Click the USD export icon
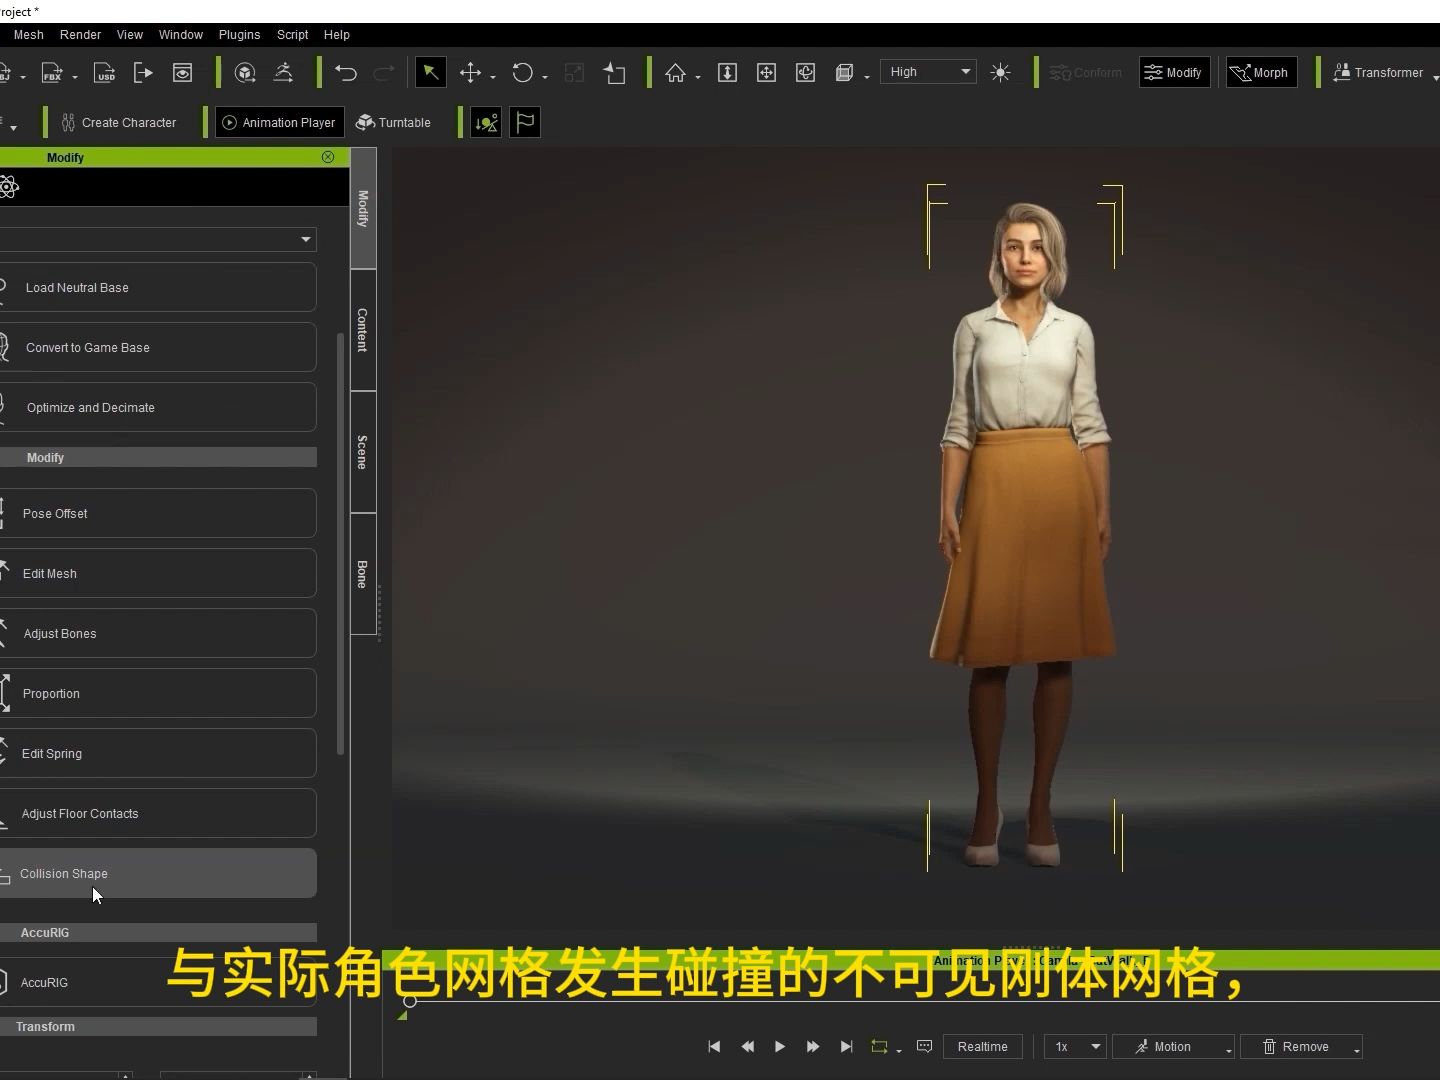The height and width of the screenshot is (1080, 1440). [104, 73]
